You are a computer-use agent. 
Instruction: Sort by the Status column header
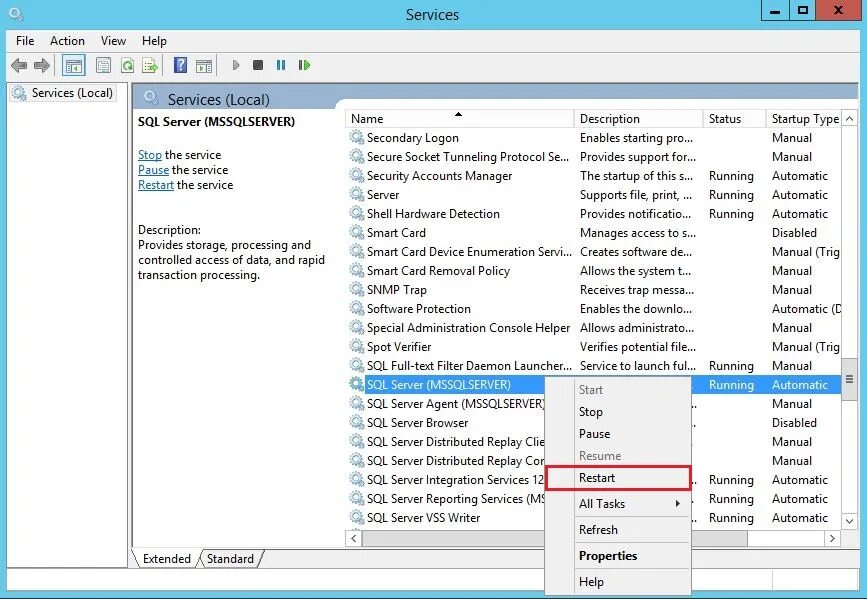[x=734, y=118]
